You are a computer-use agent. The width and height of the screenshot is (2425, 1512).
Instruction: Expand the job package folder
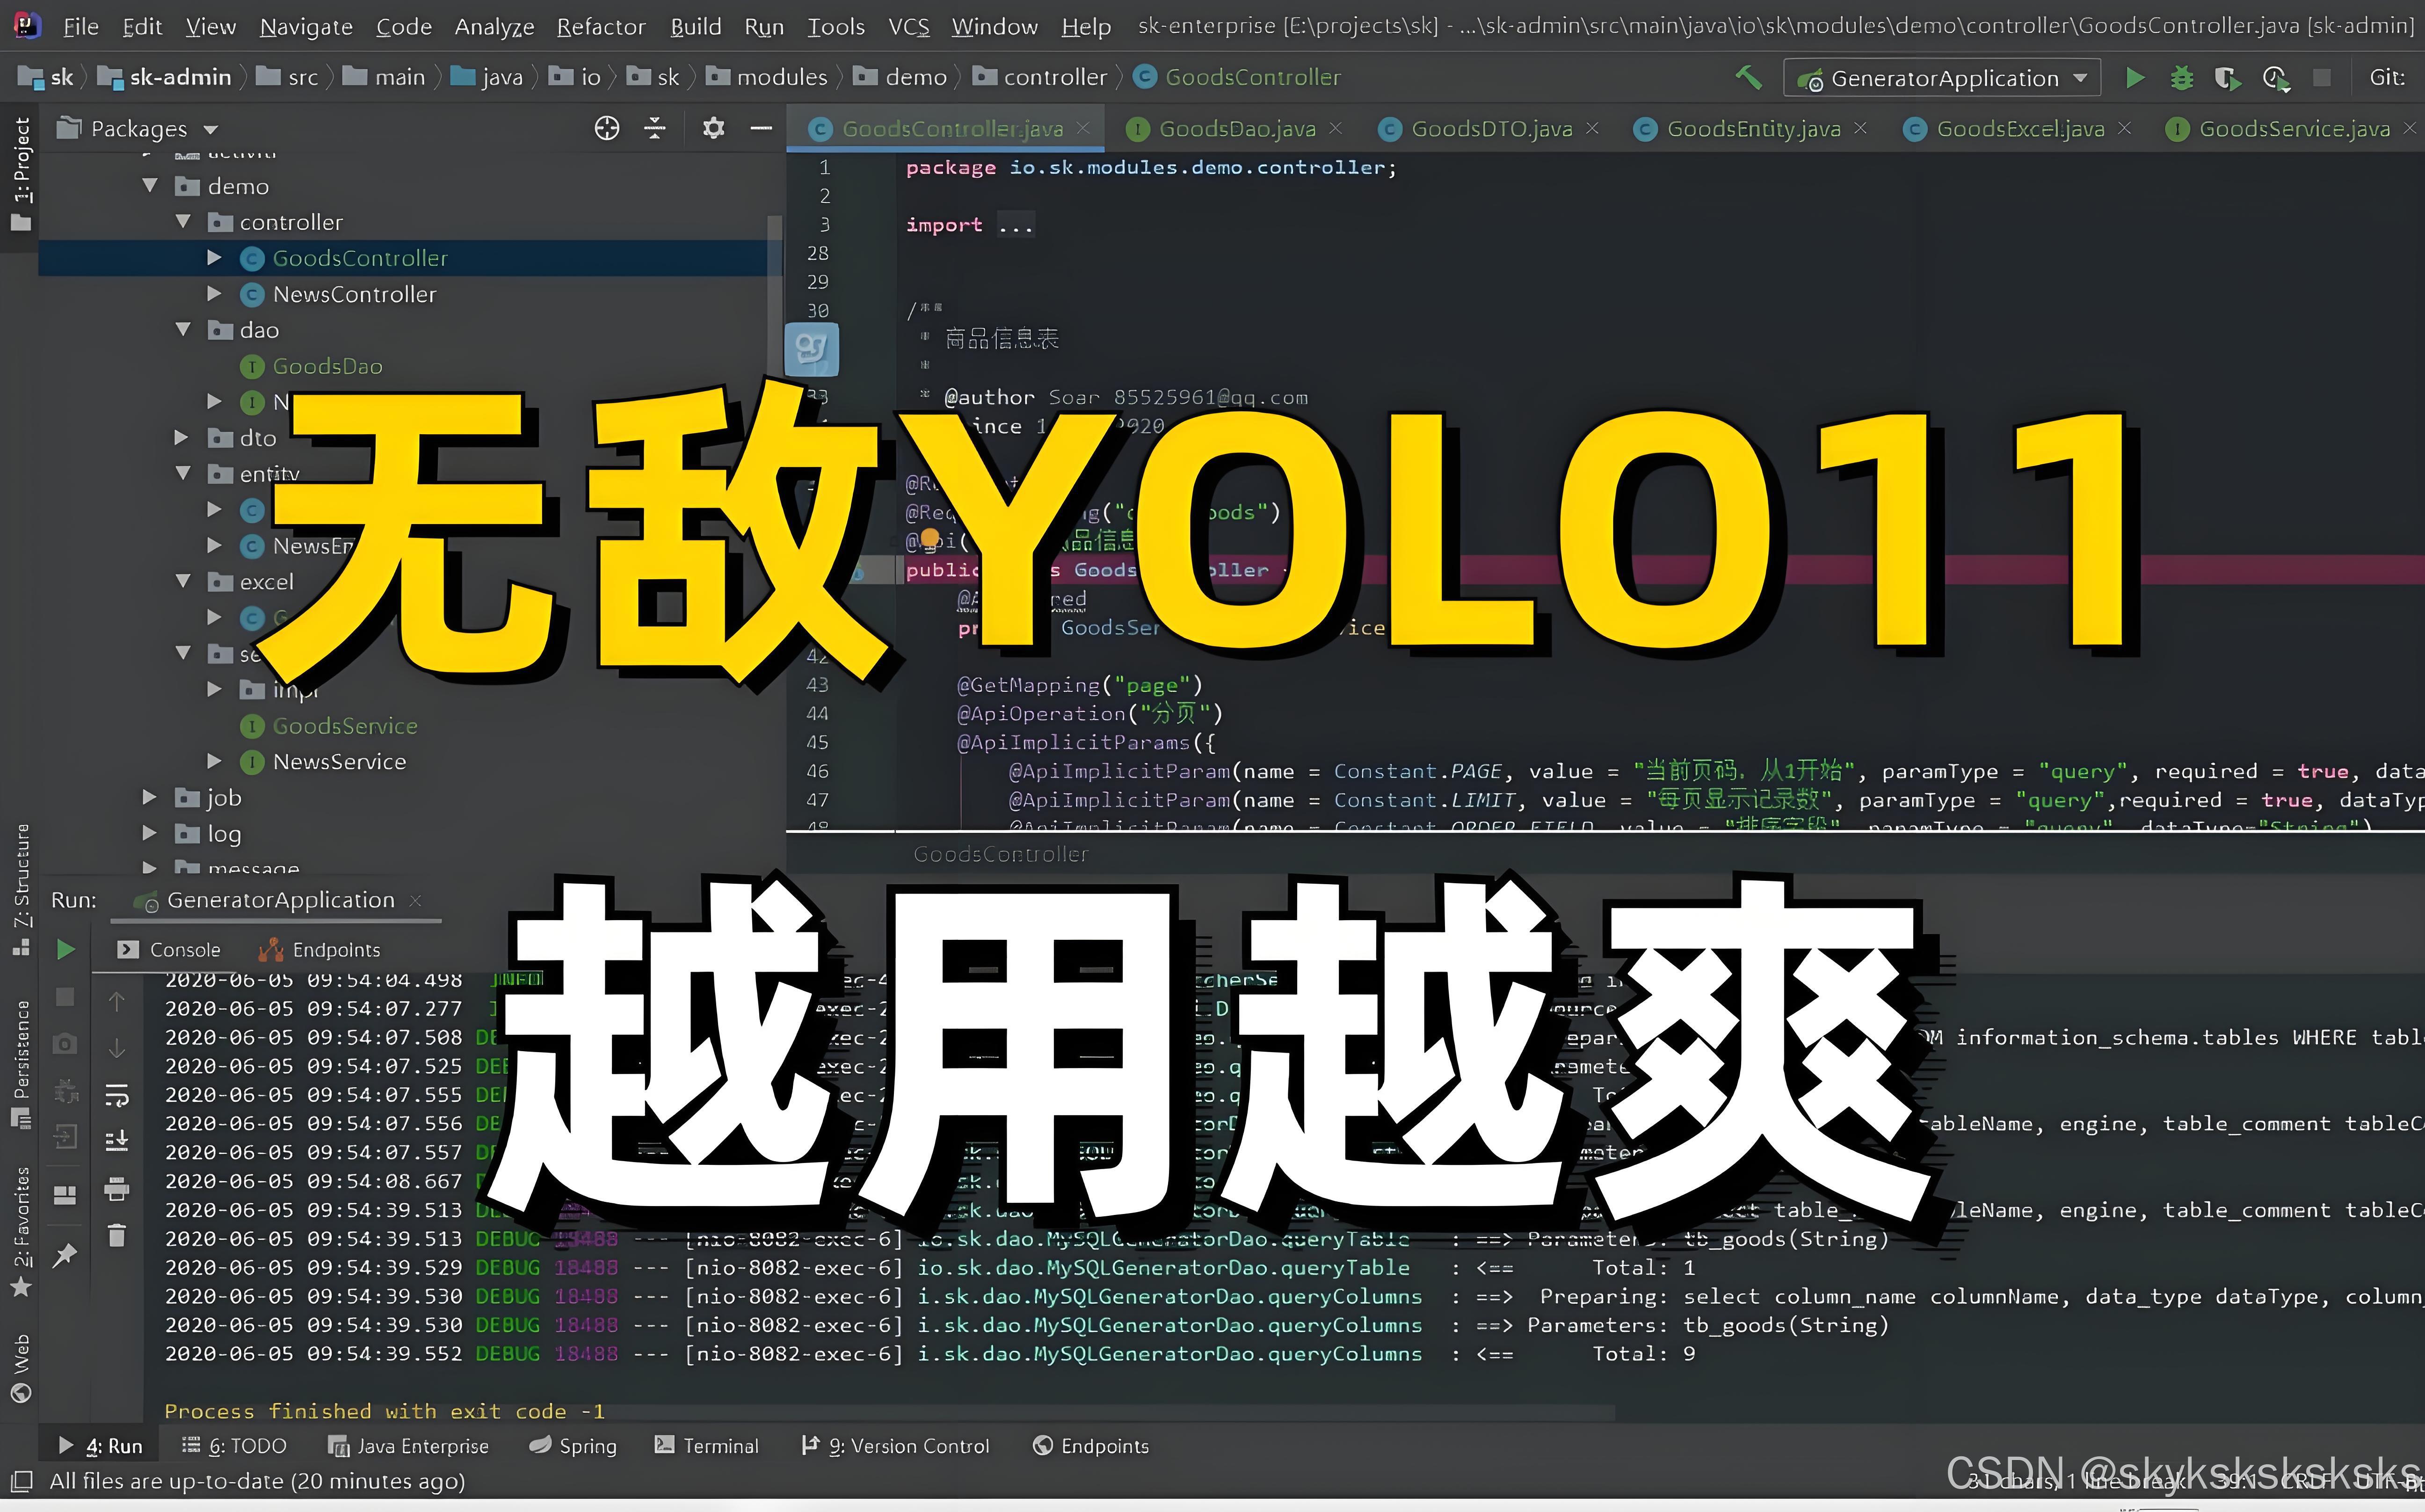coord(150,797)
